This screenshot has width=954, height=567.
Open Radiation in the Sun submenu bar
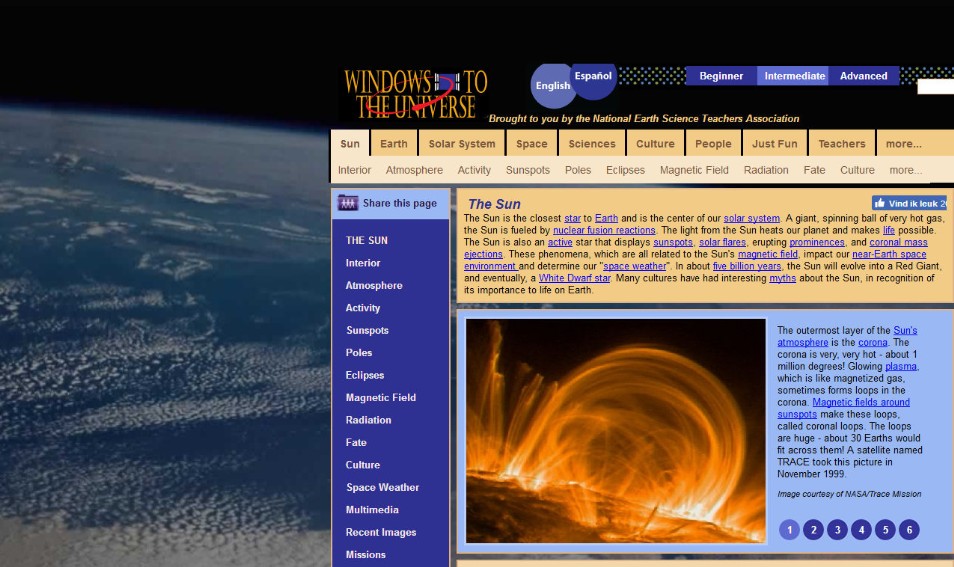(x=766, y=170)
